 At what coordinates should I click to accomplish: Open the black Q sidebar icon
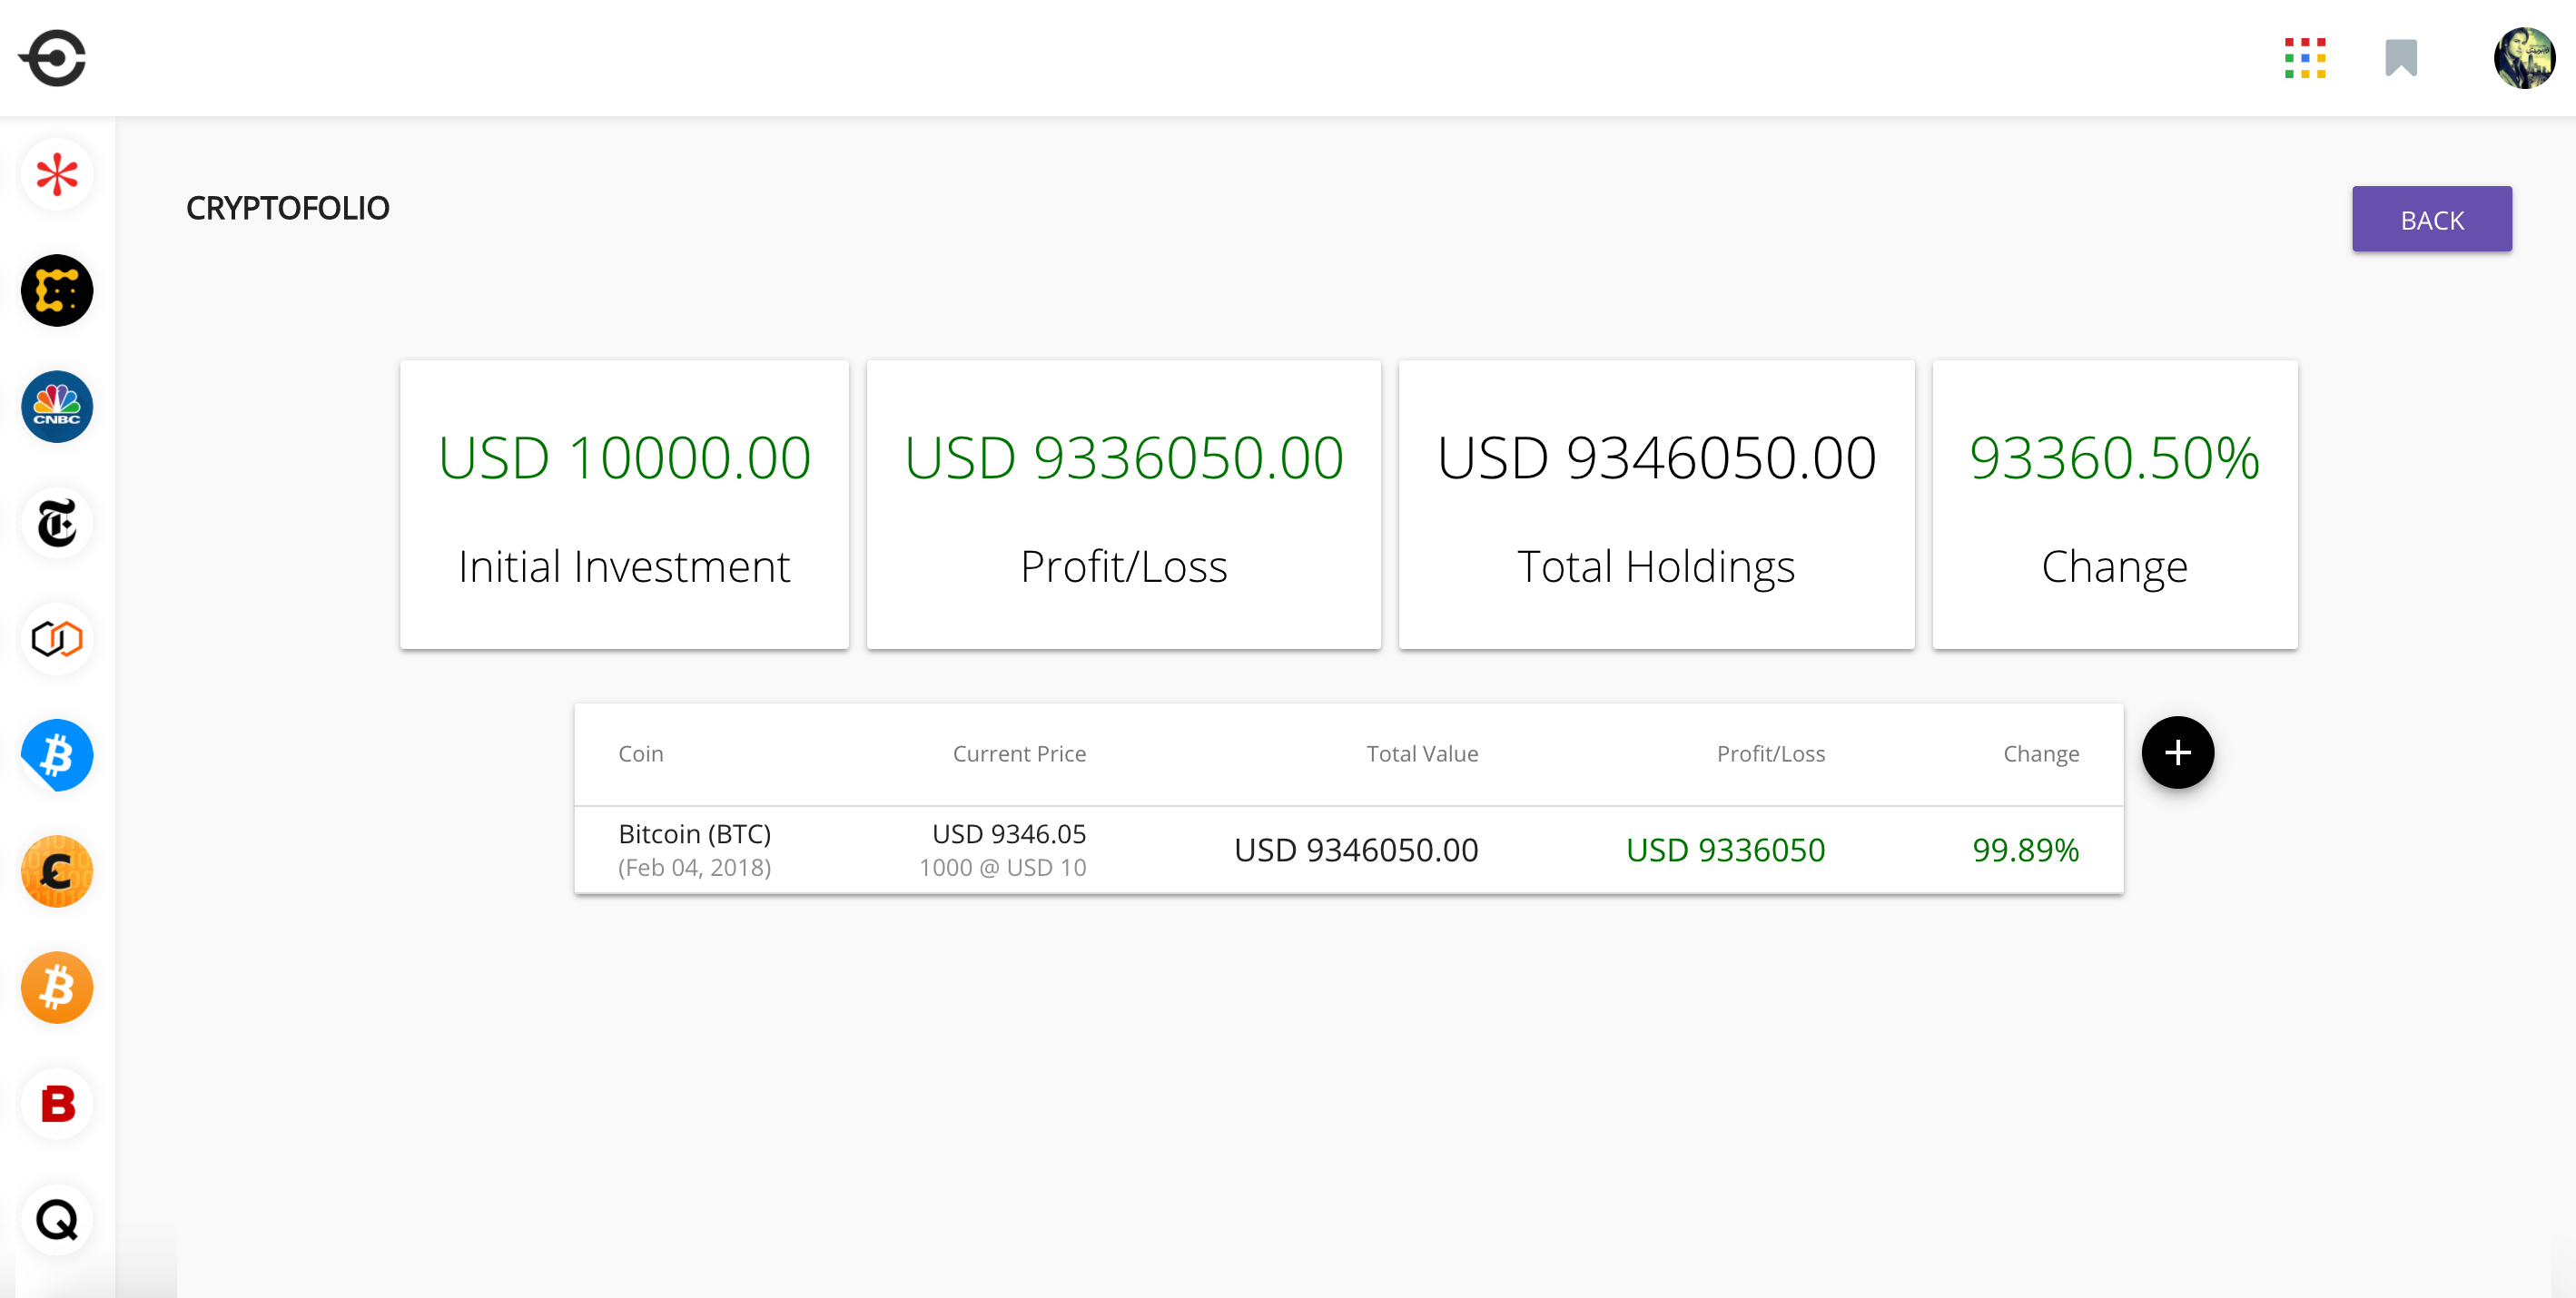click(57, 1220)
